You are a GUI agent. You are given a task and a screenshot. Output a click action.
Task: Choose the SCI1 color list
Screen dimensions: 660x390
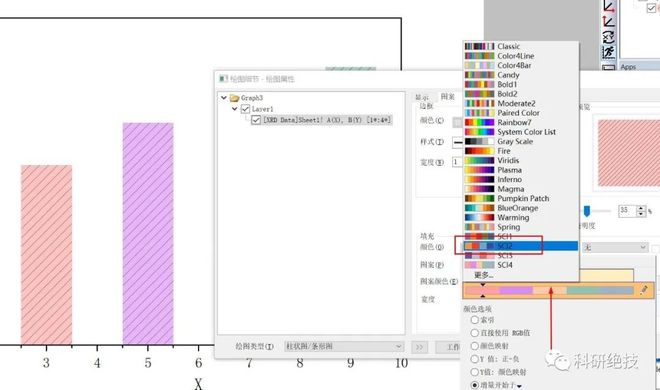[x=521, y=236]
